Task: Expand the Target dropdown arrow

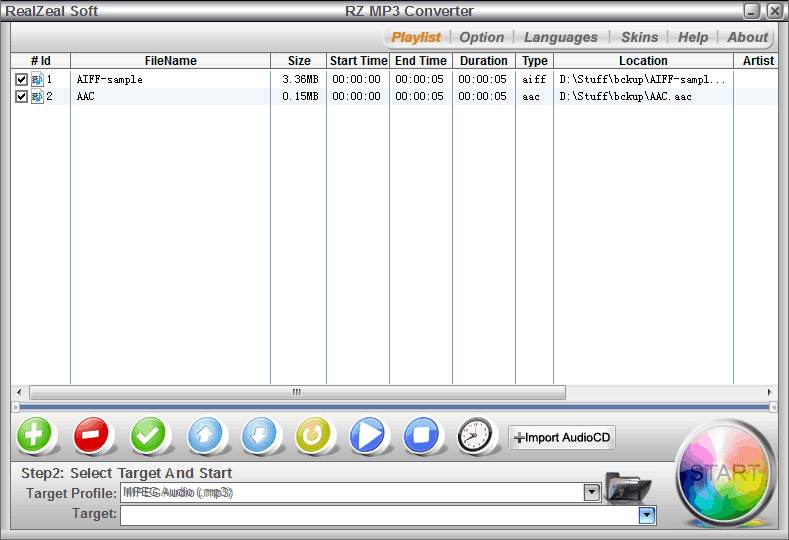Action: pos(647,515)
